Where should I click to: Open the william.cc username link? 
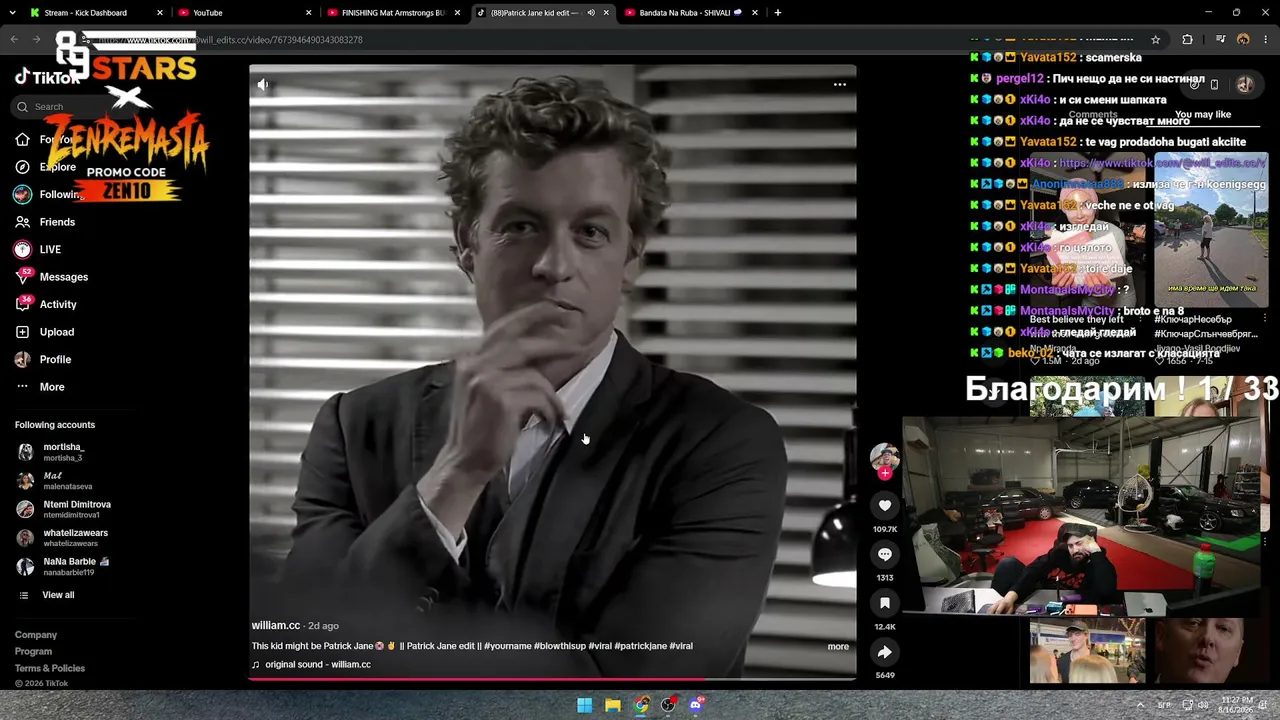(276, 626)
